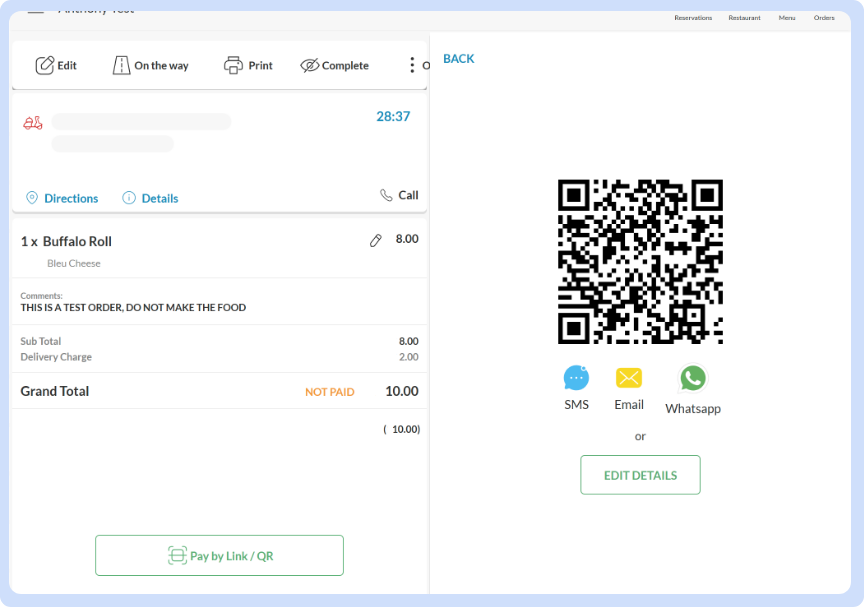Share payment link through Whatsapp icon

[x=693, y=378]
